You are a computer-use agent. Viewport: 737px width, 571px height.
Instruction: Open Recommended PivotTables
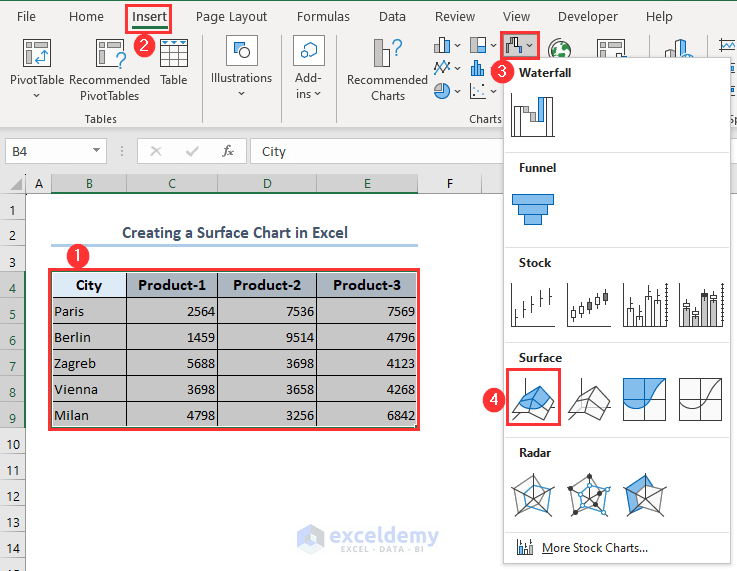110,70
